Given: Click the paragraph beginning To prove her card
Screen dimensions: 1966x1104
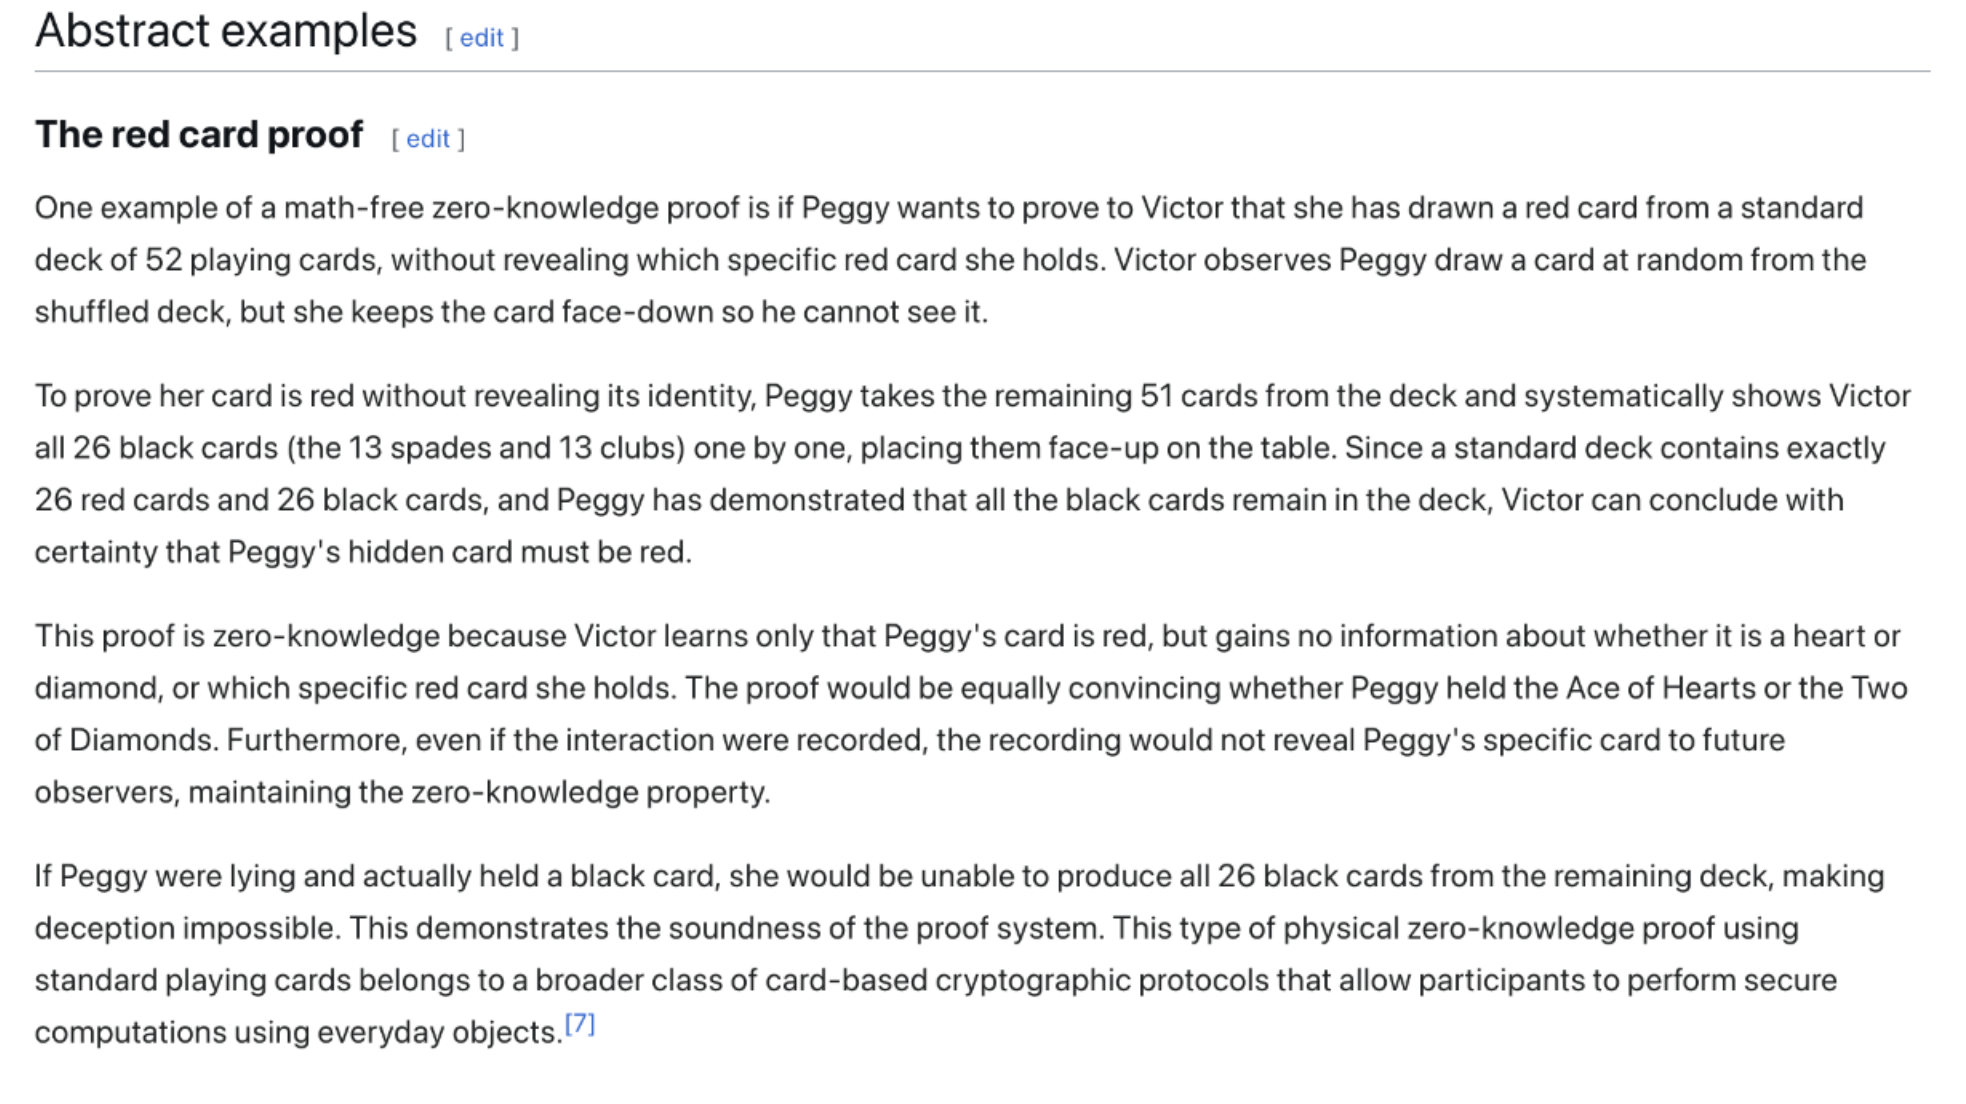Looking at the screenshot, I should click(x=973, y=474).
